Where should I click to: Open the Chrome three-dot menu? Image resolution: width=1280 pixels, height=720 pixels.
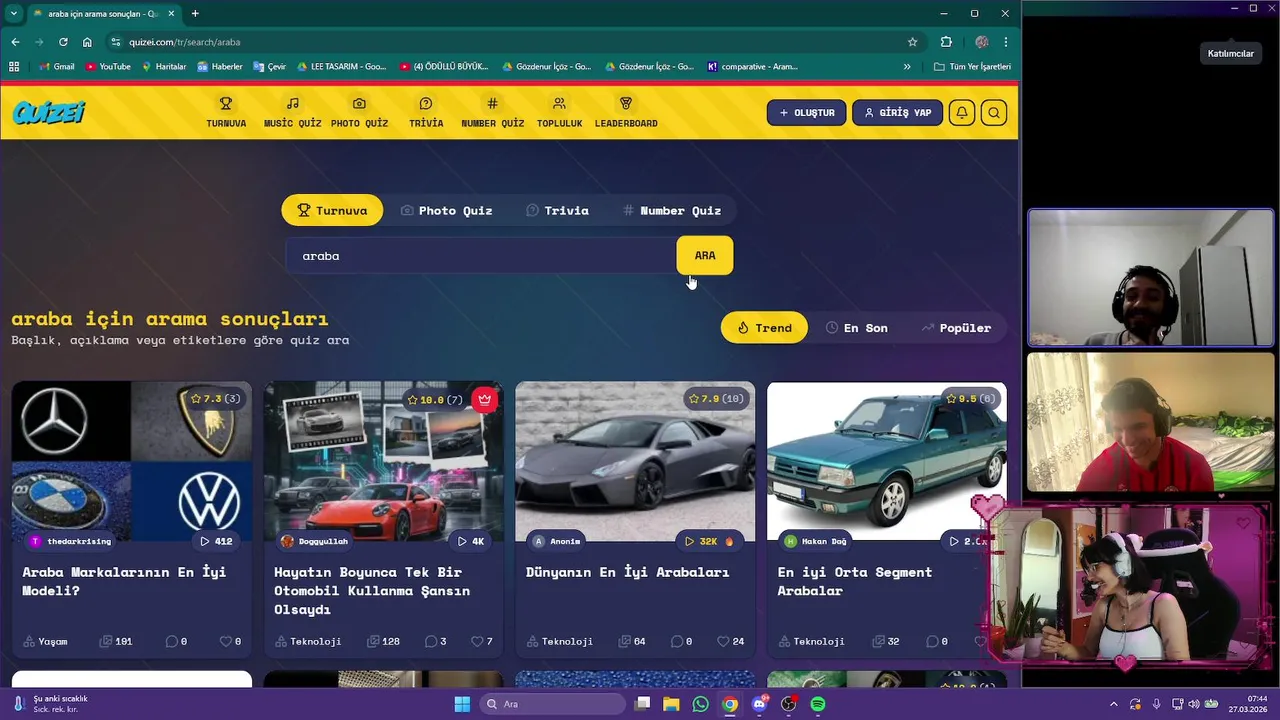click(1005, 42)
